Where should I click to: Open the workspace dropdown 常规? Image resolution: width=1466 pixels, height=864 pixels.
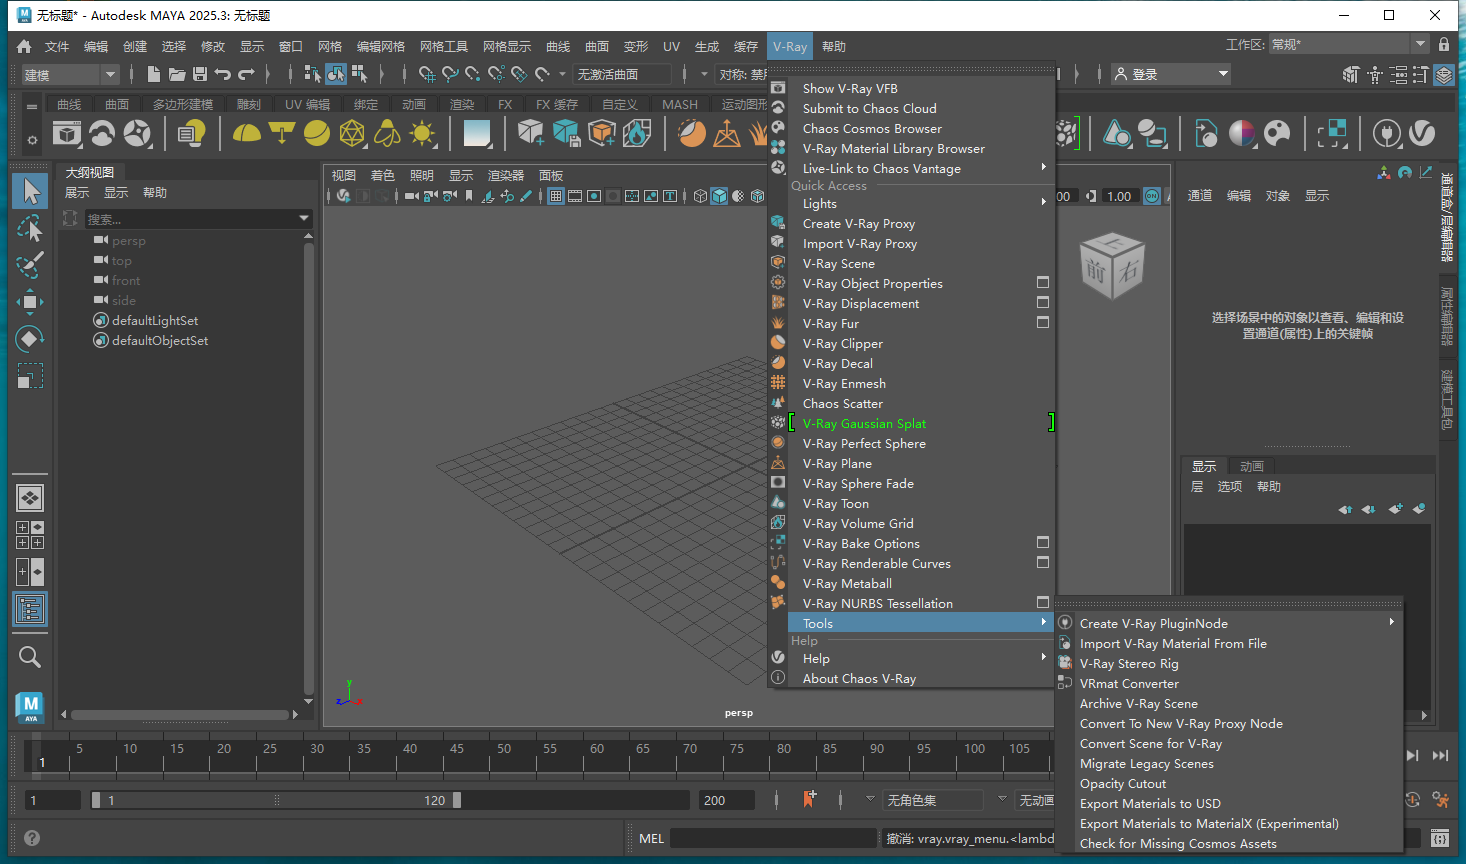point(1348,45)
